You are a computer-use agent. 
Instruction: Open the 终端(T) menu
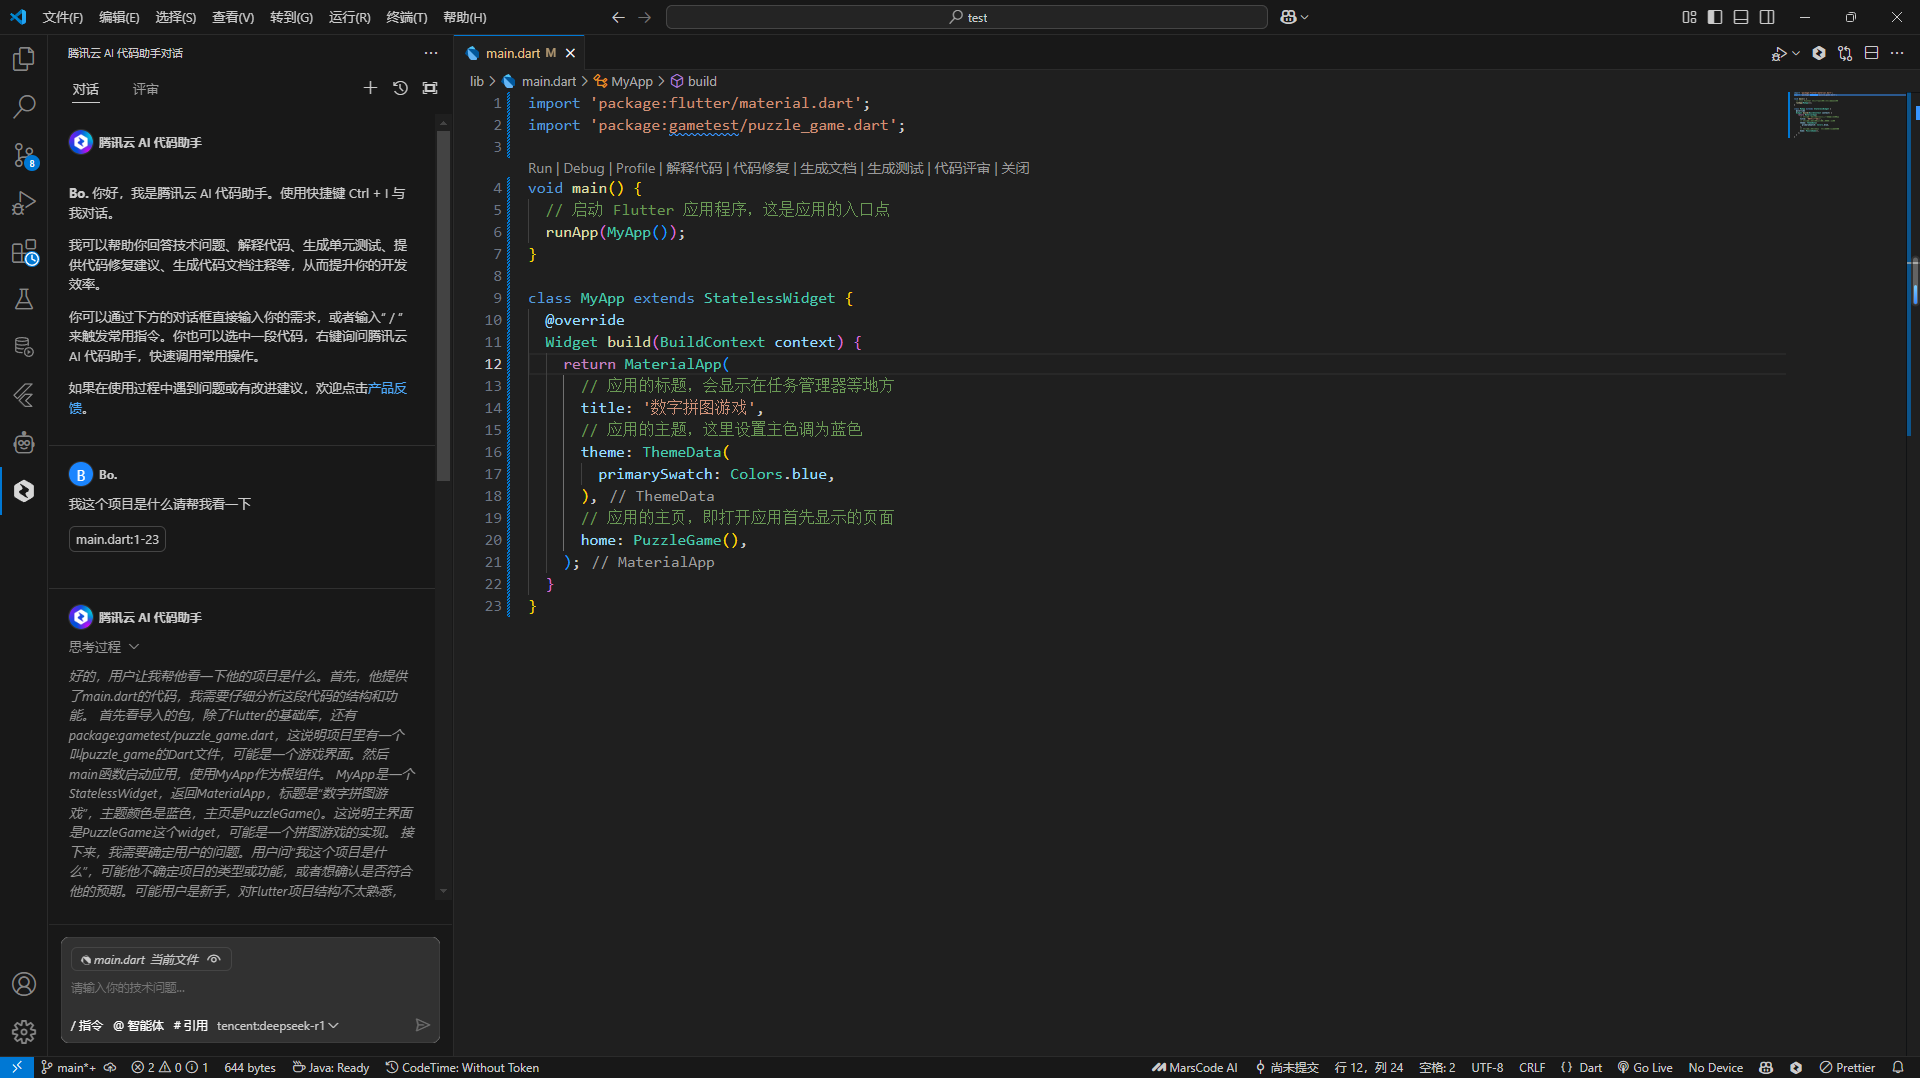pos(406,17)
